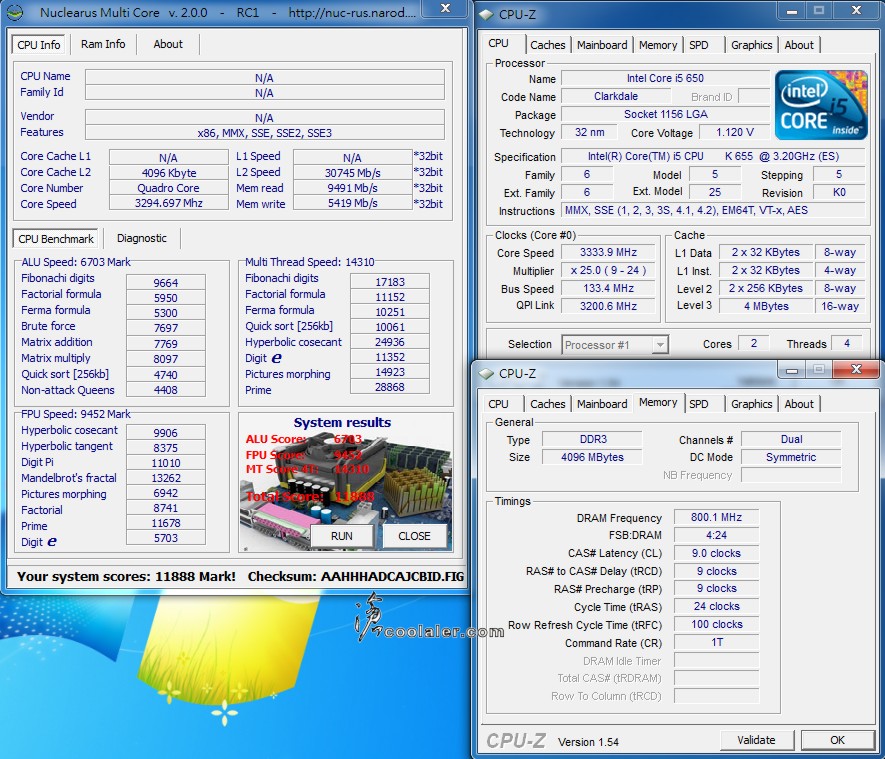This screenshot has width=885, height=759.
Task: Close the Nuclearus Multi Core window
Action: [445, 8]
